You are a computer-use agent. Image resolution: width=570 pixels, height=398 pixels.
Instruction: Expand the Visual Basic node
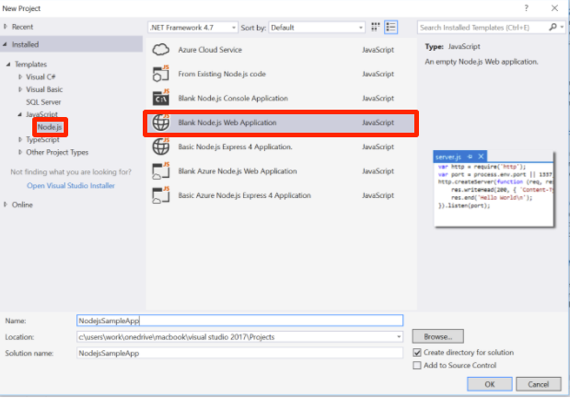[x=20, y=89]
